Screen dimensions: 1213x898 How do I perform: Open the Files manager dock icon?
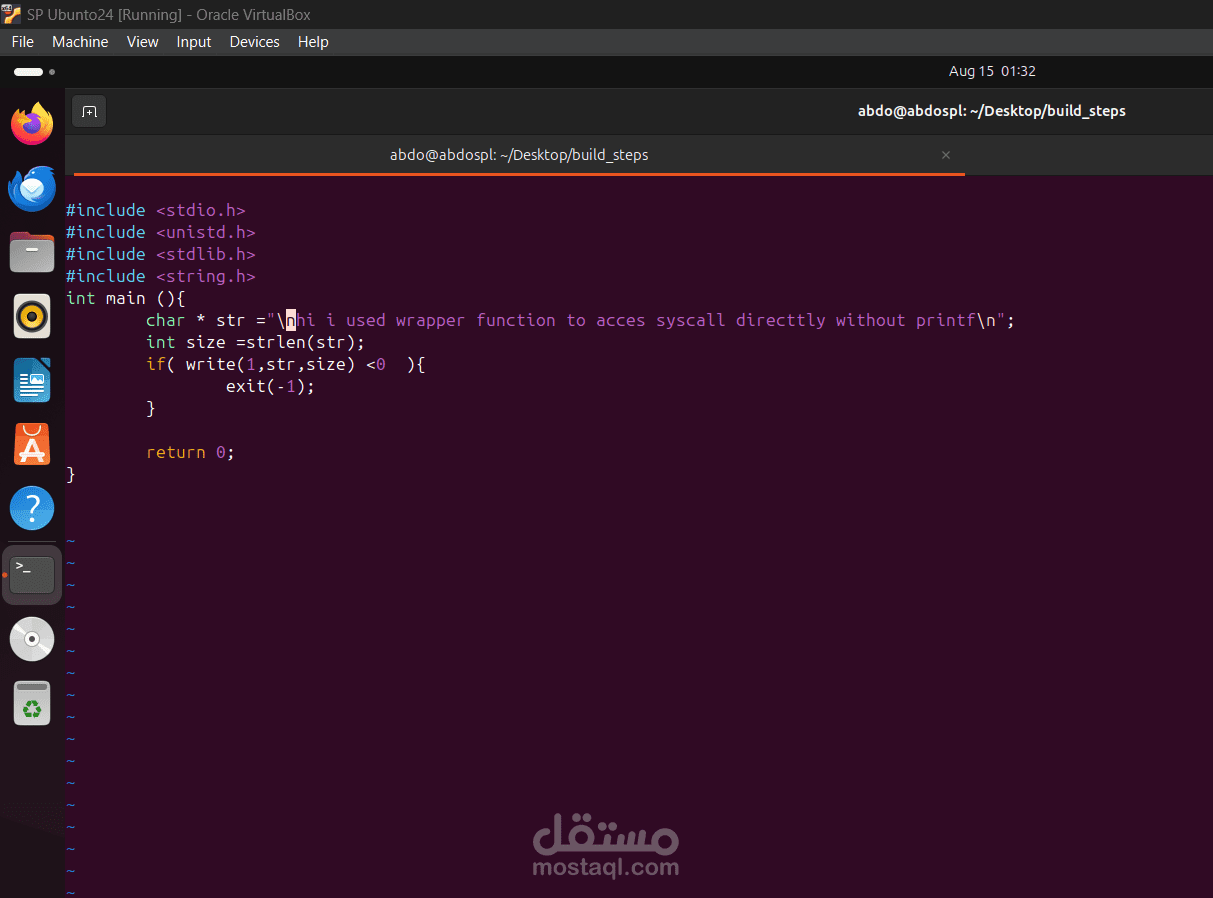point(32,252)
